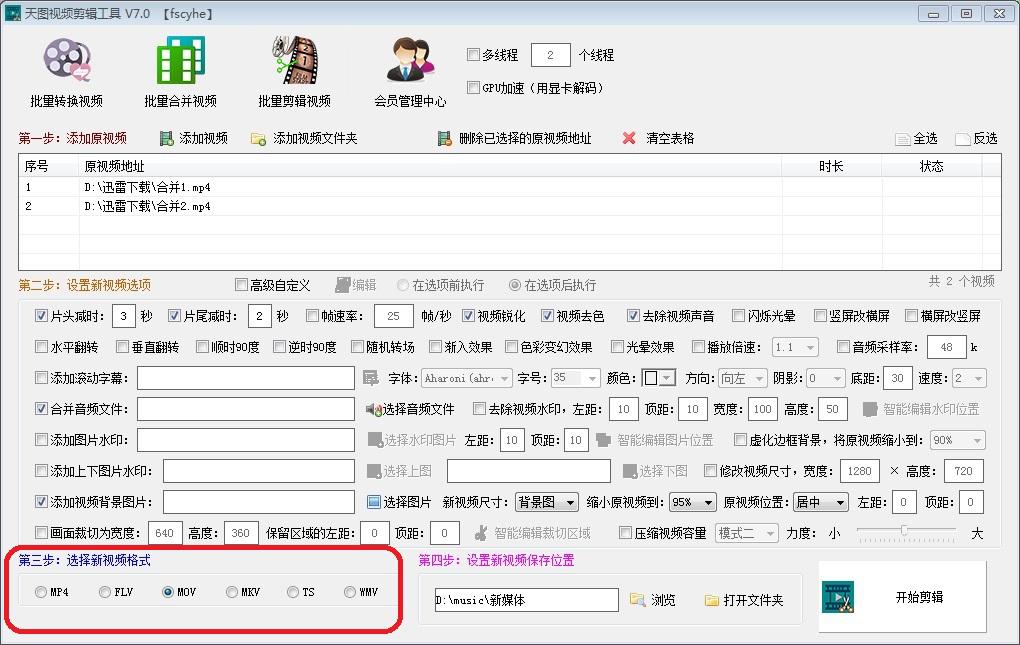The height and width of the screenshot is (645, 1020).
Task: Click the 选择音频文件 speaker icon
Action: (373, 409)
